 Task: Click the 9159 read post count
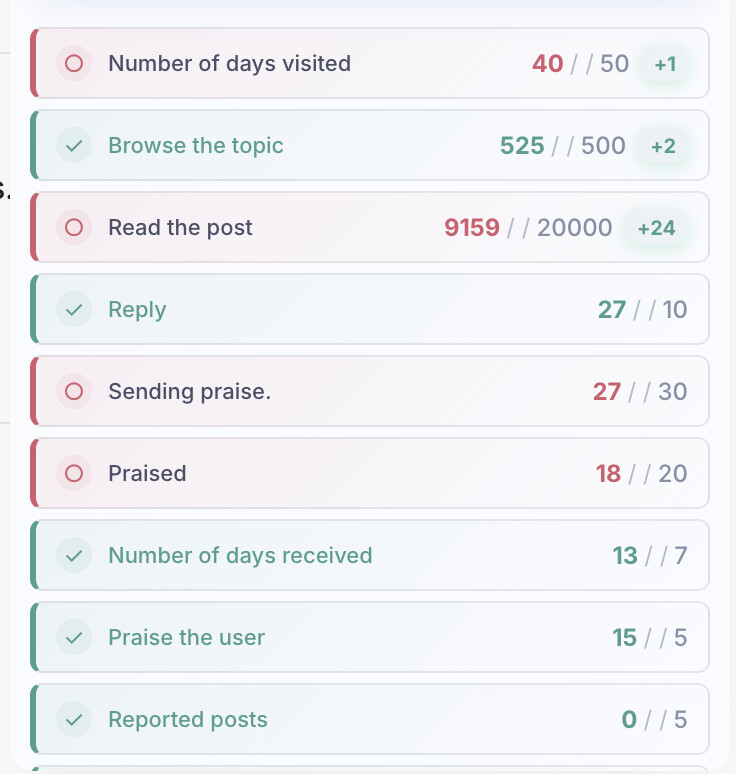click(x=472, y=228)
